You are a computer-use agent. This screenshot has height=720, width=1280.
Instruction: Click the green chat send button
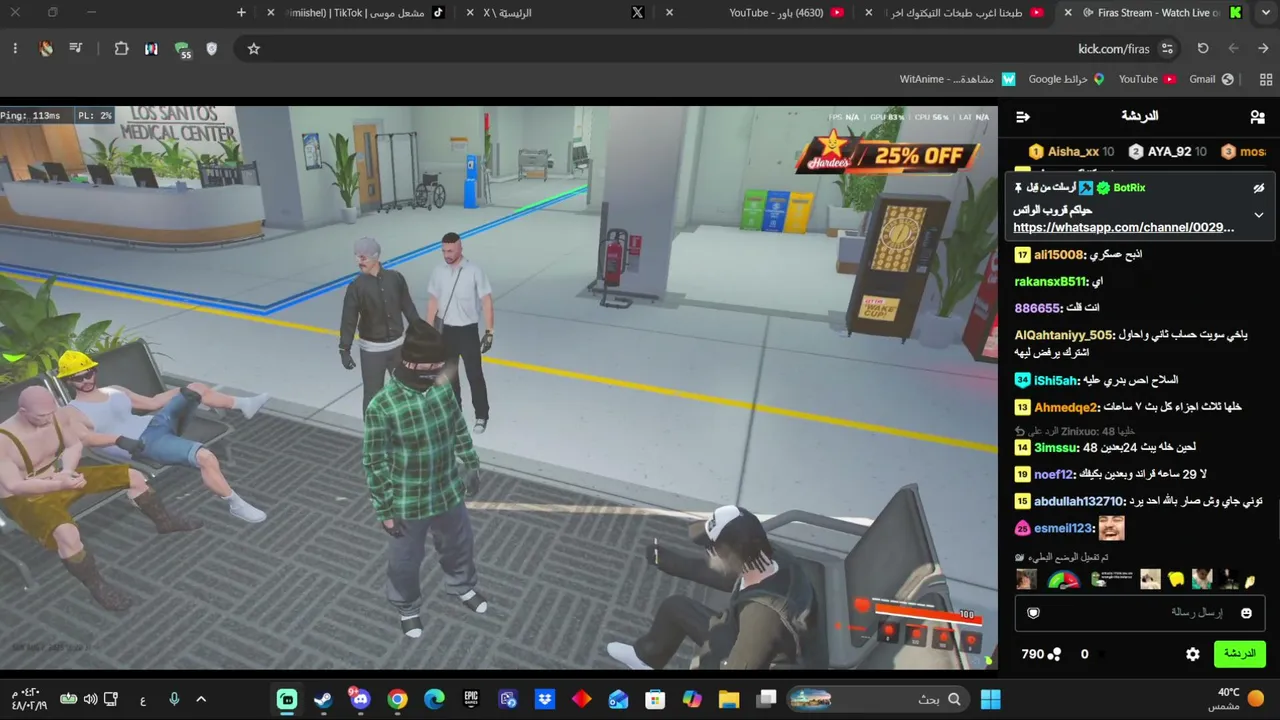pos(1239,654)
